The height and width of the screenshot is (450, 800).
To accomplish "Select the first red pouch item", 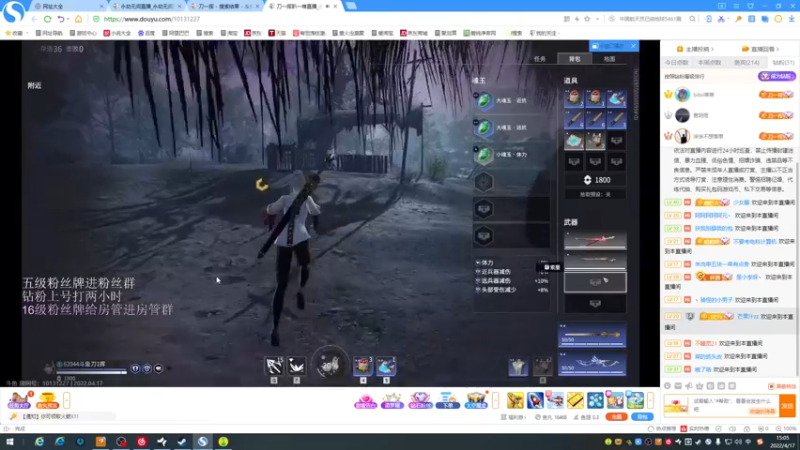I will click(x=574, y=98).
